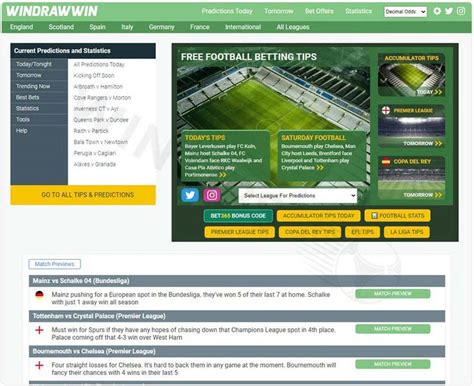Open the settings gear icon in header
474x386 pixels.
[437, 11]
